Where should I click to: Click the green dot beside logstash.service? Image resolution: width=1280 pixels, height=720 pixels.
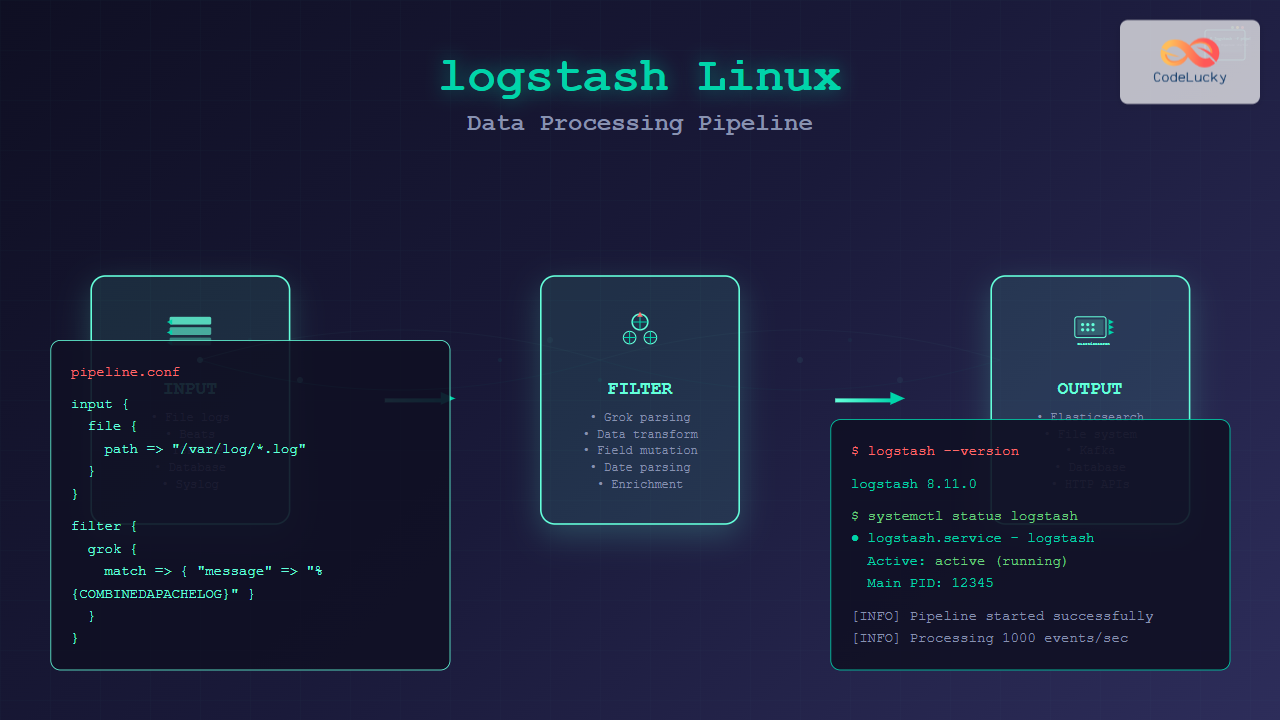(x=856, y=538)
